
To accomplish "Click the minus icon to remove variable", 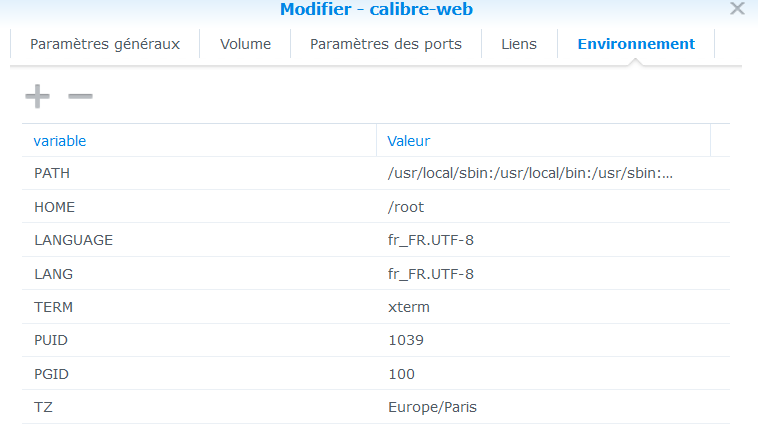I will click(x=80, y=96).
